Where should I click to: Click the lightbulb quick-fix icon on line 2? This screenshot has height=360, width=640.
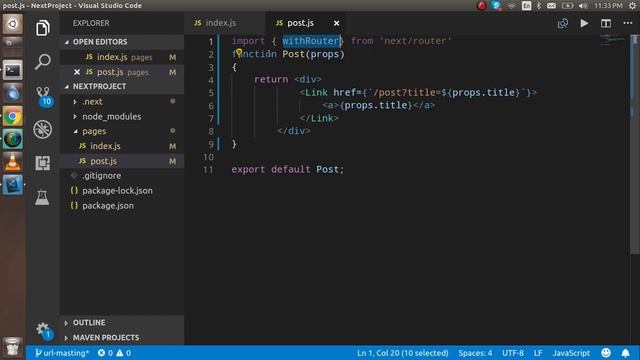tap(239, 52)
